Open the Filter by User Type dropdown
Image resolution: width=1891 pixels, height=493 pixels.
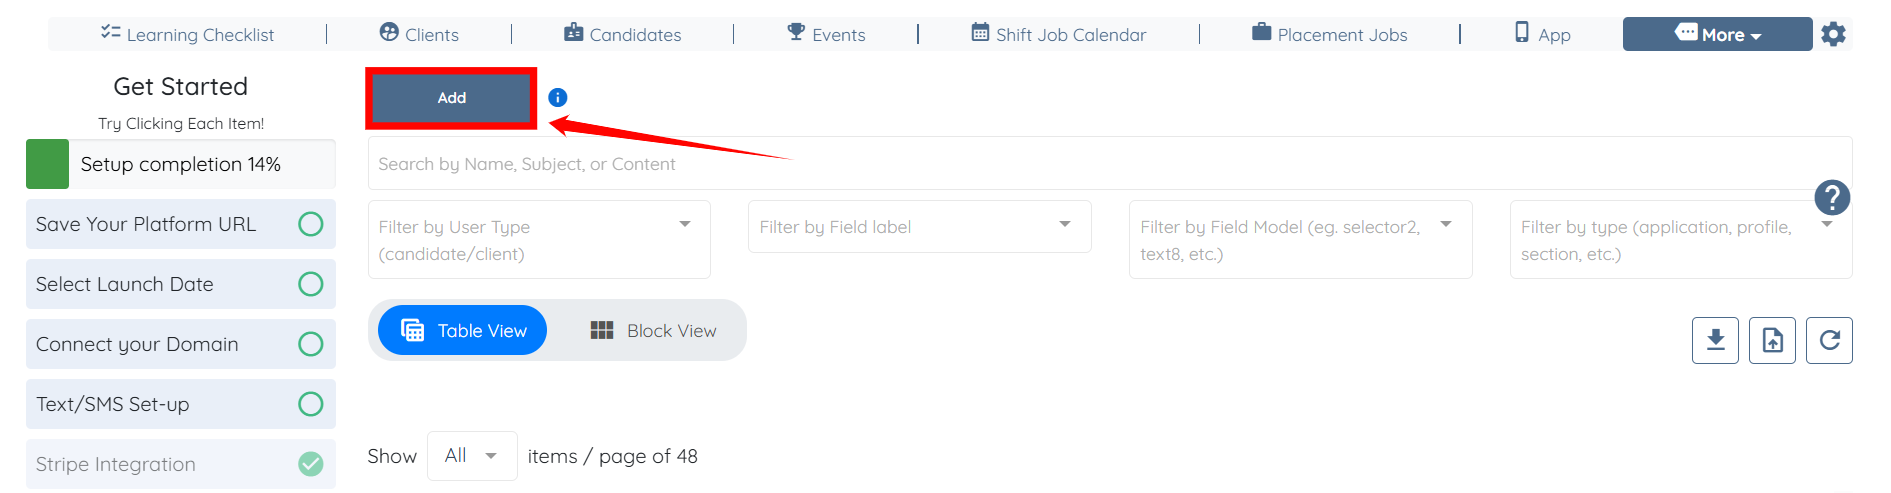coord(539,240)
